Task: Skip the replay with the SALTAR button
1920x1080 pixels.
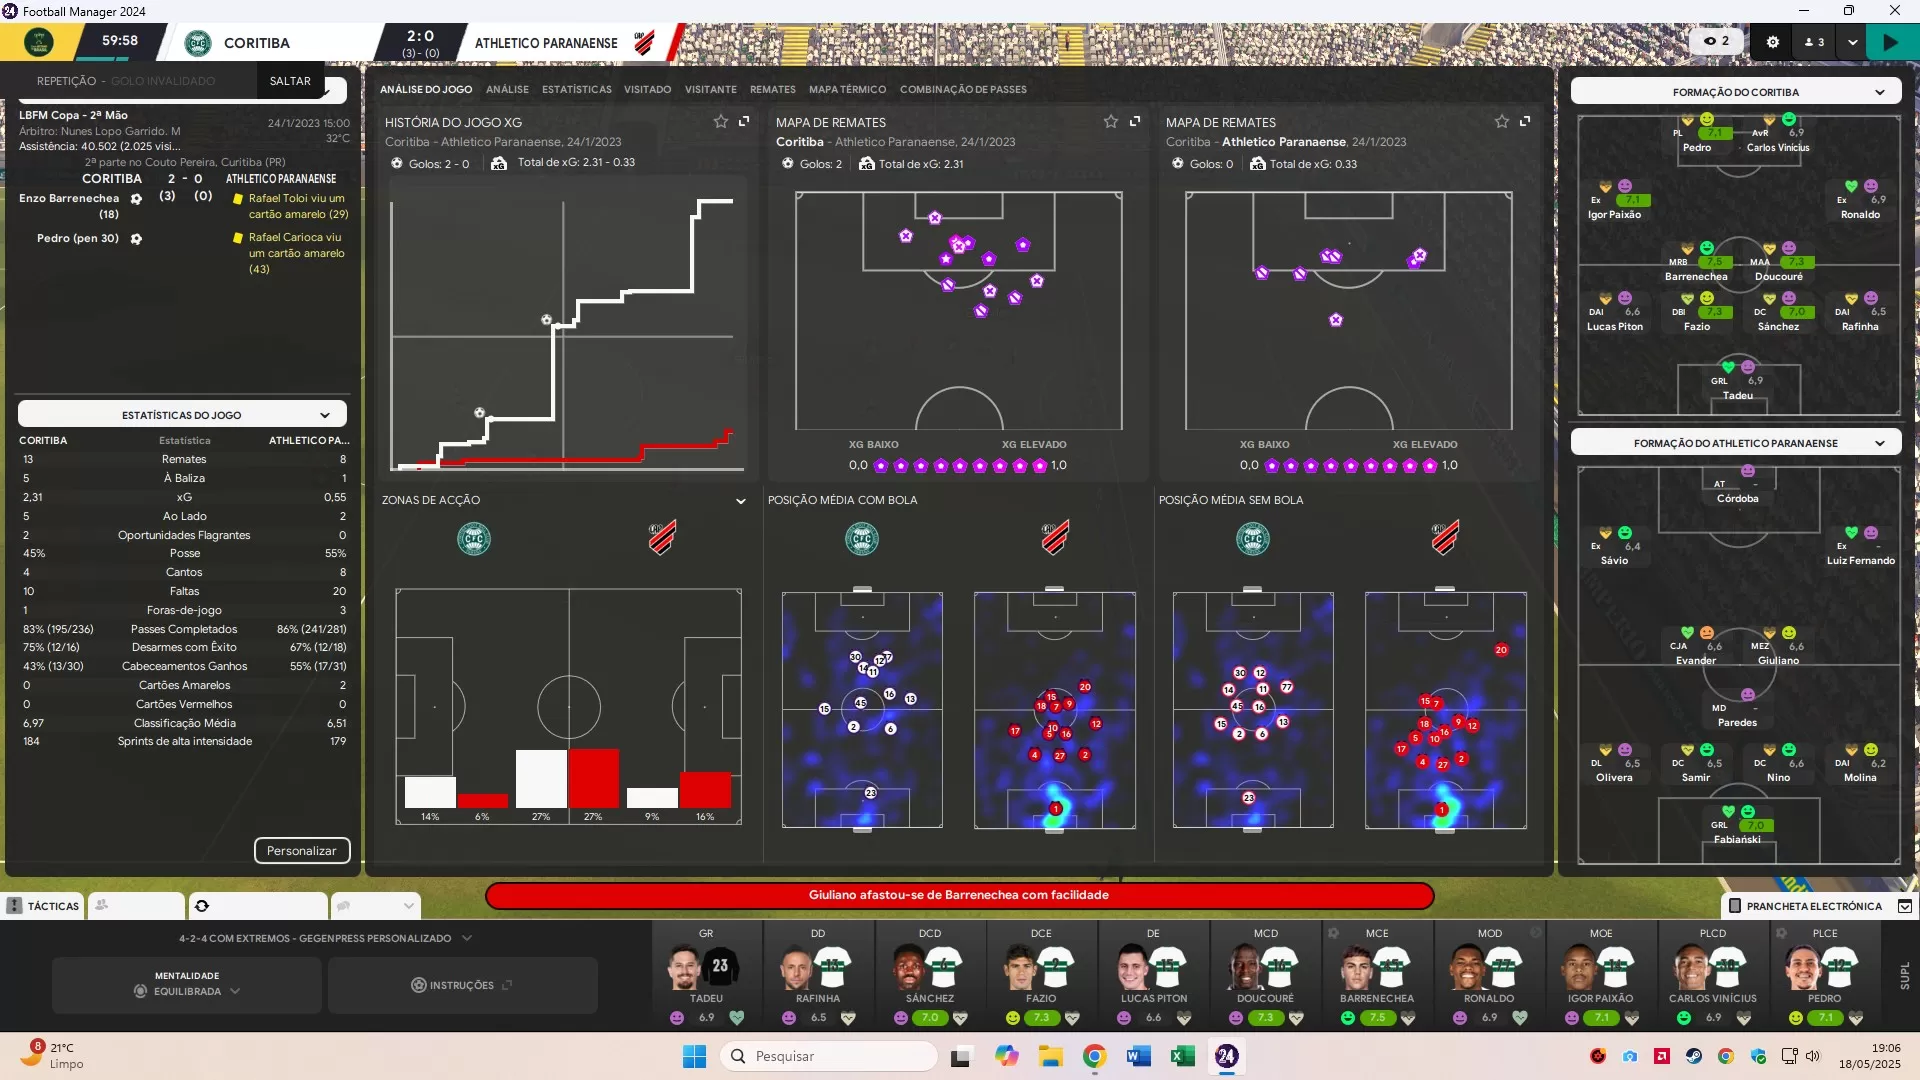Action: 290,81
